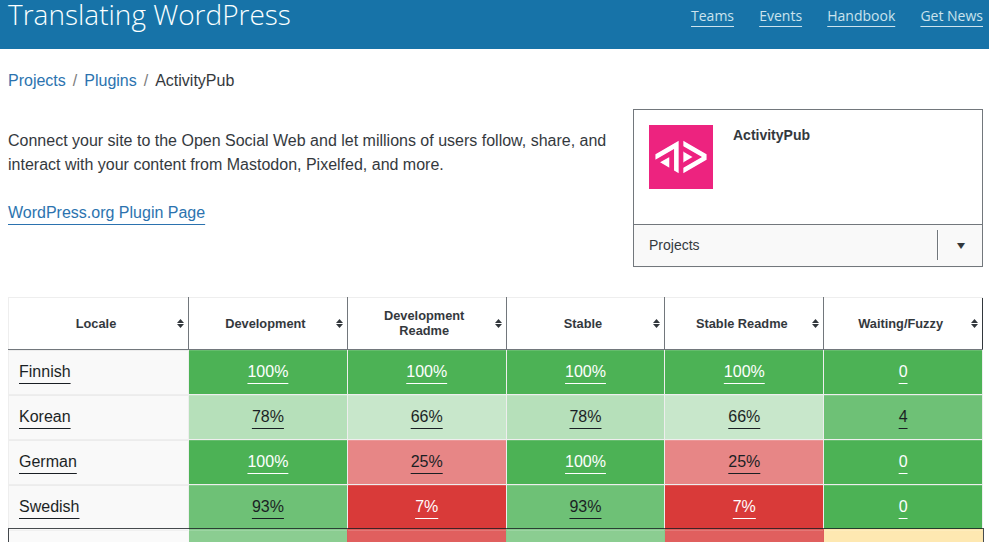Open the Projects menu box
989x542 pixels.
785,245
